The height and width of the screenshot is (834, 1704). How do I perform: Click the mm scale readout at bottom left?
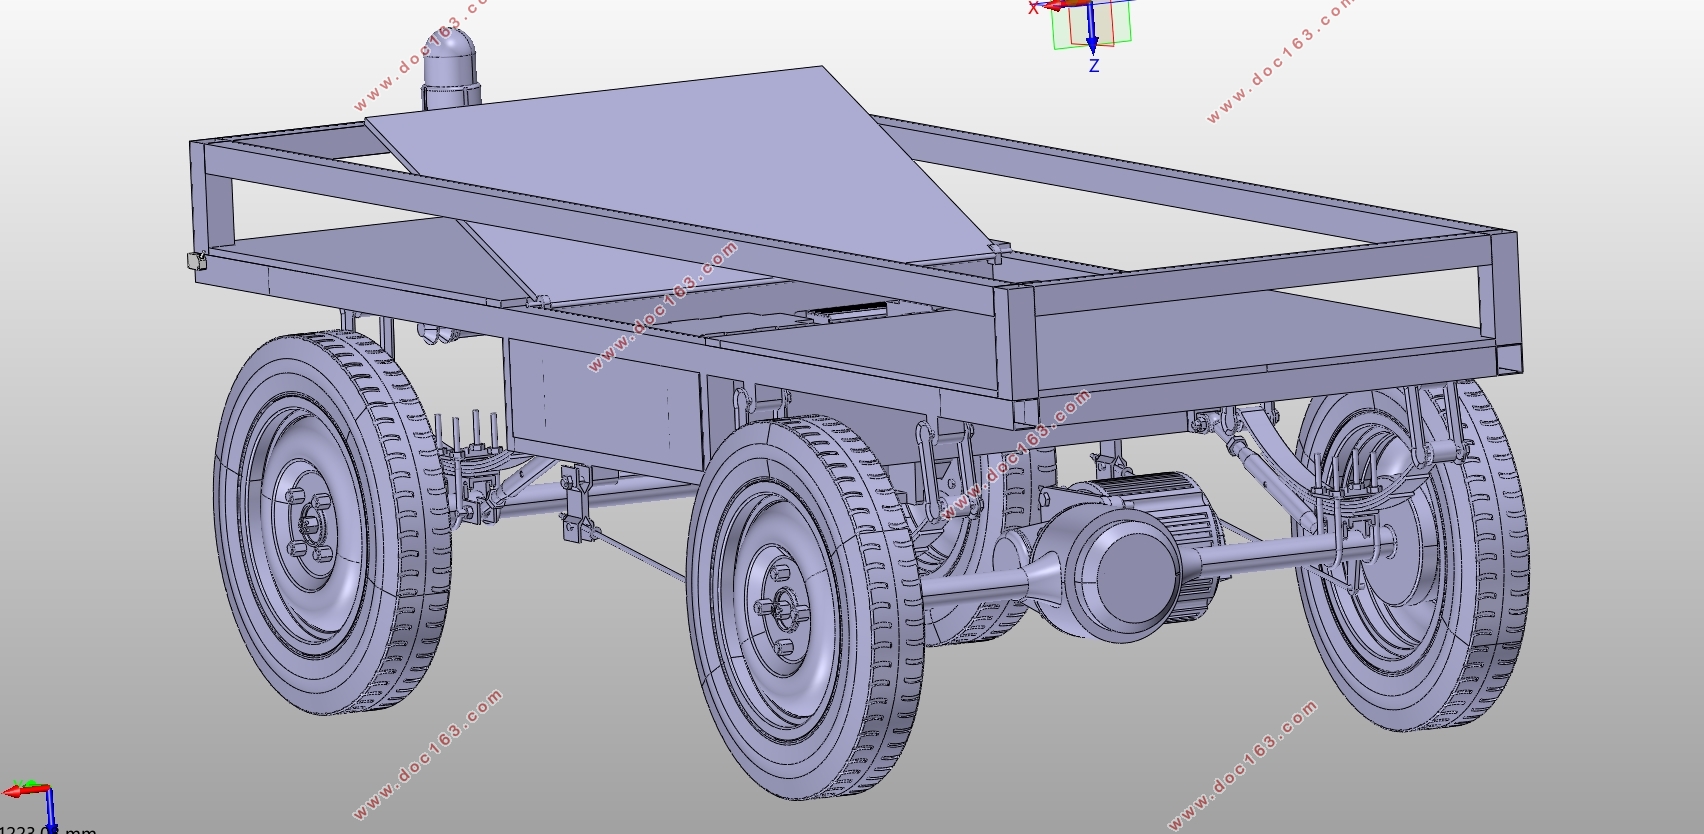pos(48,828)
